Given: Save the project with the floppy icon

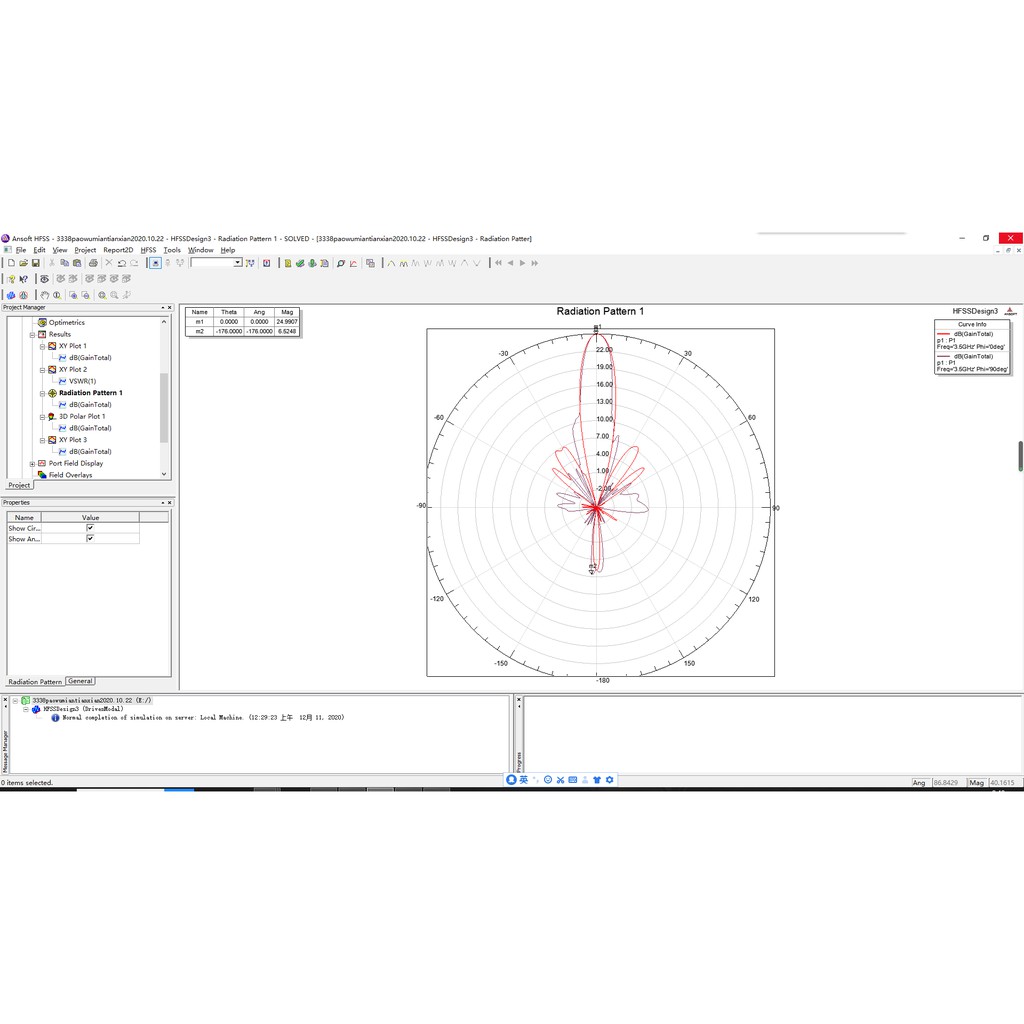Looking at the screenshot, I should [x=36, y=263].
